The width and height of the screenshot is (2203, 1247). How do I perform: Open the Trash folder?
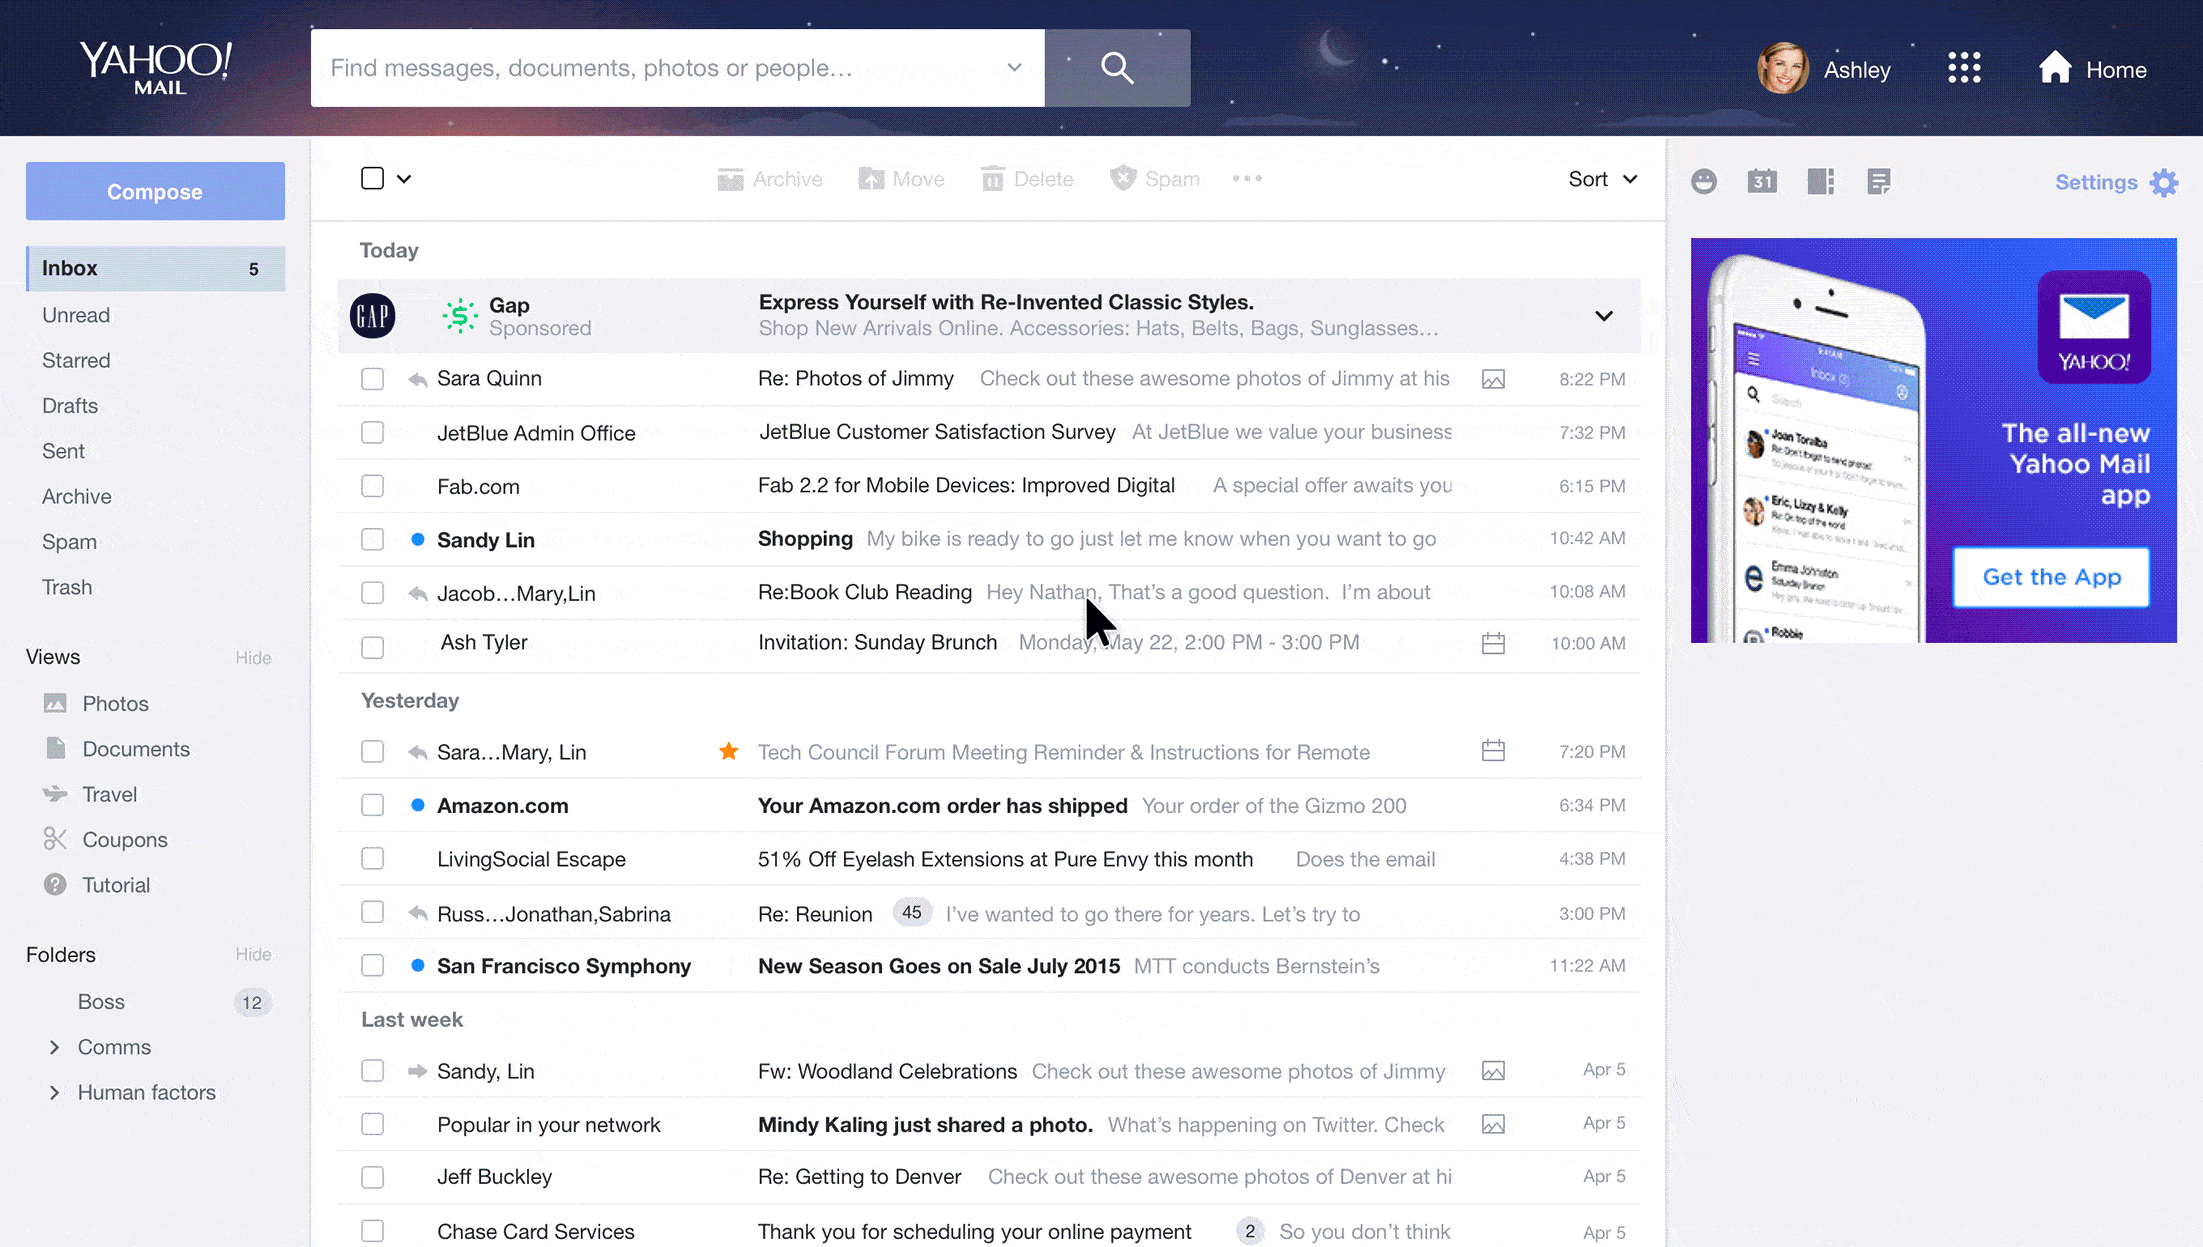(x=67, y=587)
